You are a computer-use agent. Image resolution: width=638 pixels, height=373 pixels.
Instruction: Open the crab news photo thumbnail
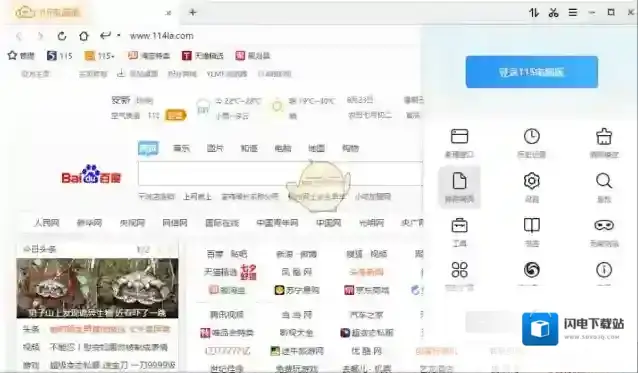pyautogui.click(x=97, y=288)
